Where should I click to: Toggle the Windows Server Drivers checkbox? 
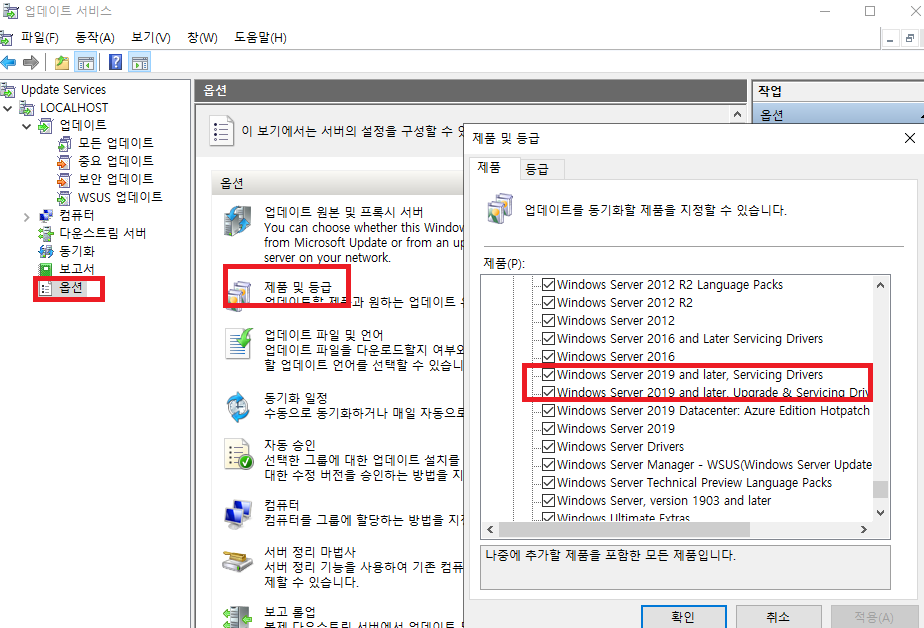click(x=549, y=447)
